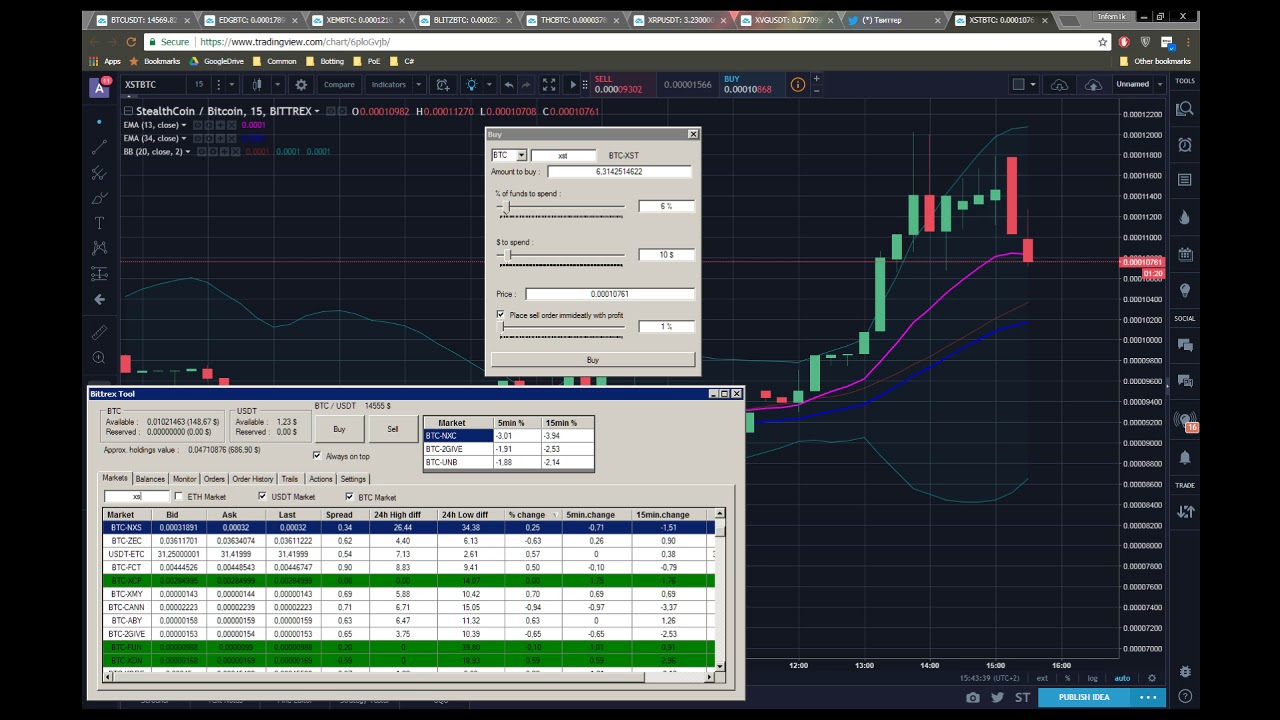
Task: Click the market search filter box
Action: coord(136,497)
